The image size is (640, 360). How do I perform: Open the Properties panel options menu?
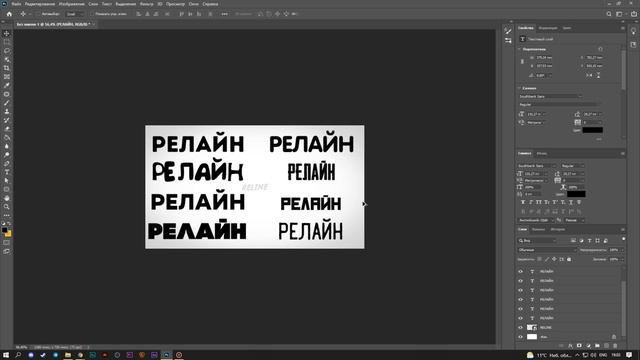[x=623, y=28]
